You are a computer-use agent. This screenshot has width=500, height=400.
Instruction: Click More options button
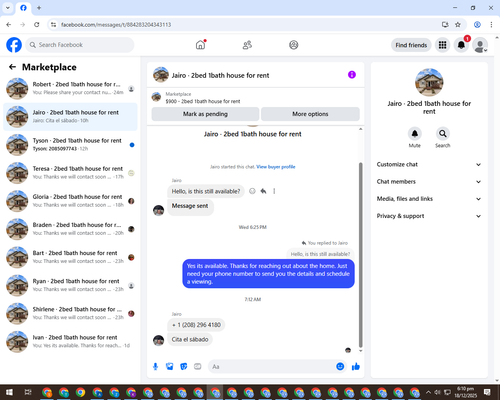click(310, 114)
